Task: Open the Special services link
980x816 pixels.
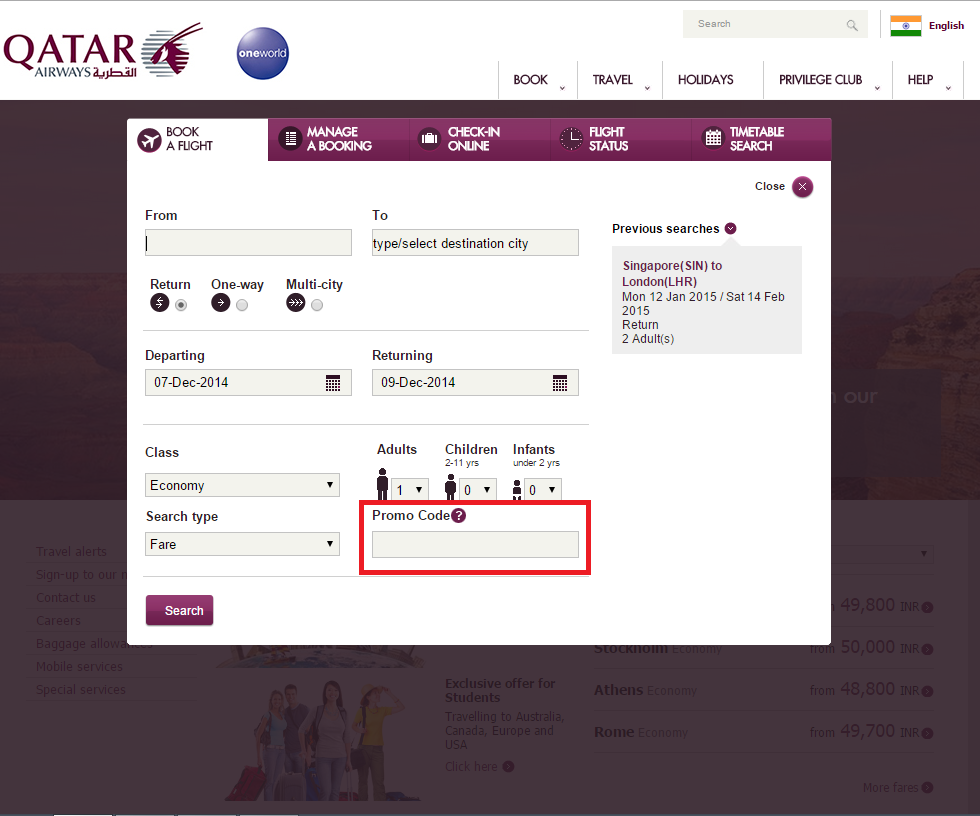Action: tap(81, 690)
